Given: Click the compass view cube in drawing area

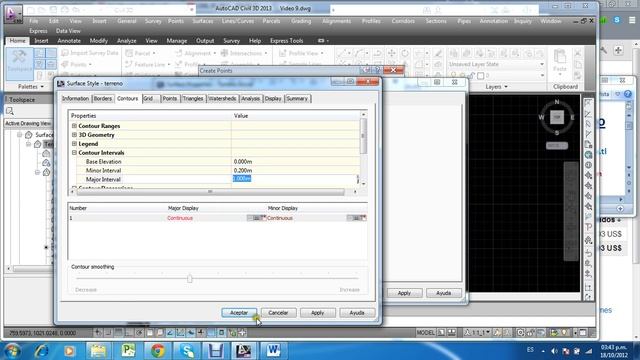Looking at the screenshot, I should 557,118.
